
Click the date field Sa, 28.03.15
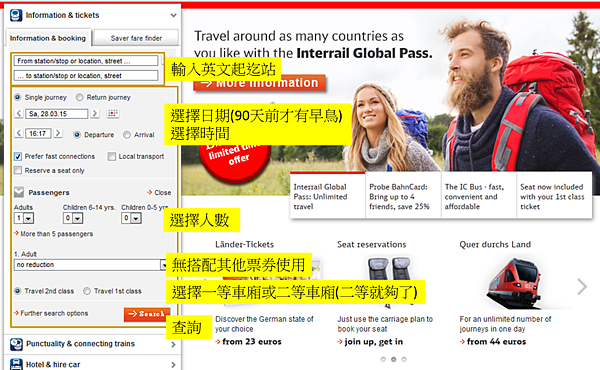click(57, 114)
